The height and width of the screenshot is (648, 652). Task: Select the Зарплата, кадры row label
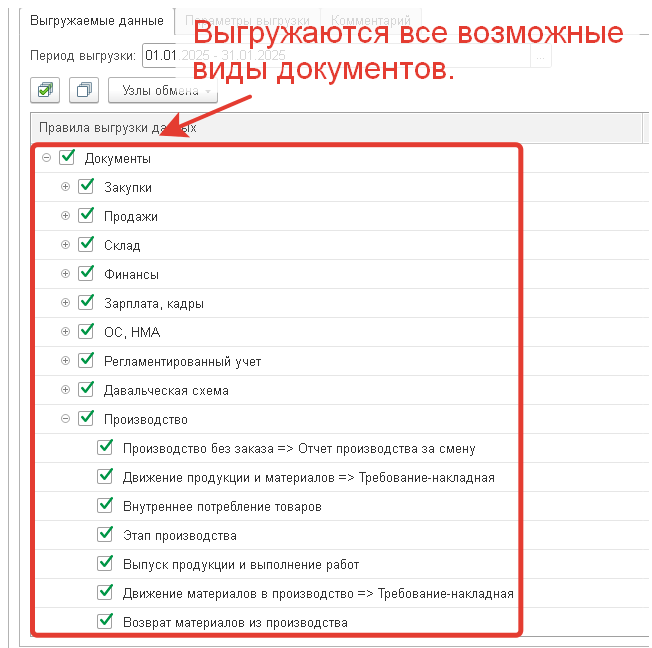[154, 304]
